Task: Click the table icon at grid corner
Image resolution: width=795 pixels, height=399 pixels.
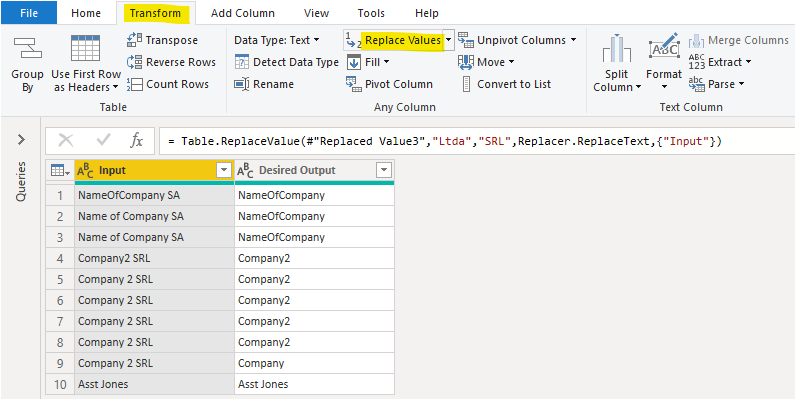Action: click(x=60, y=171)
